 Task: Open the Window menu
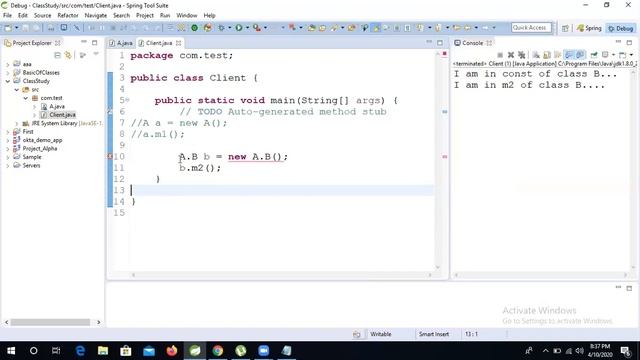pos(187,16)
